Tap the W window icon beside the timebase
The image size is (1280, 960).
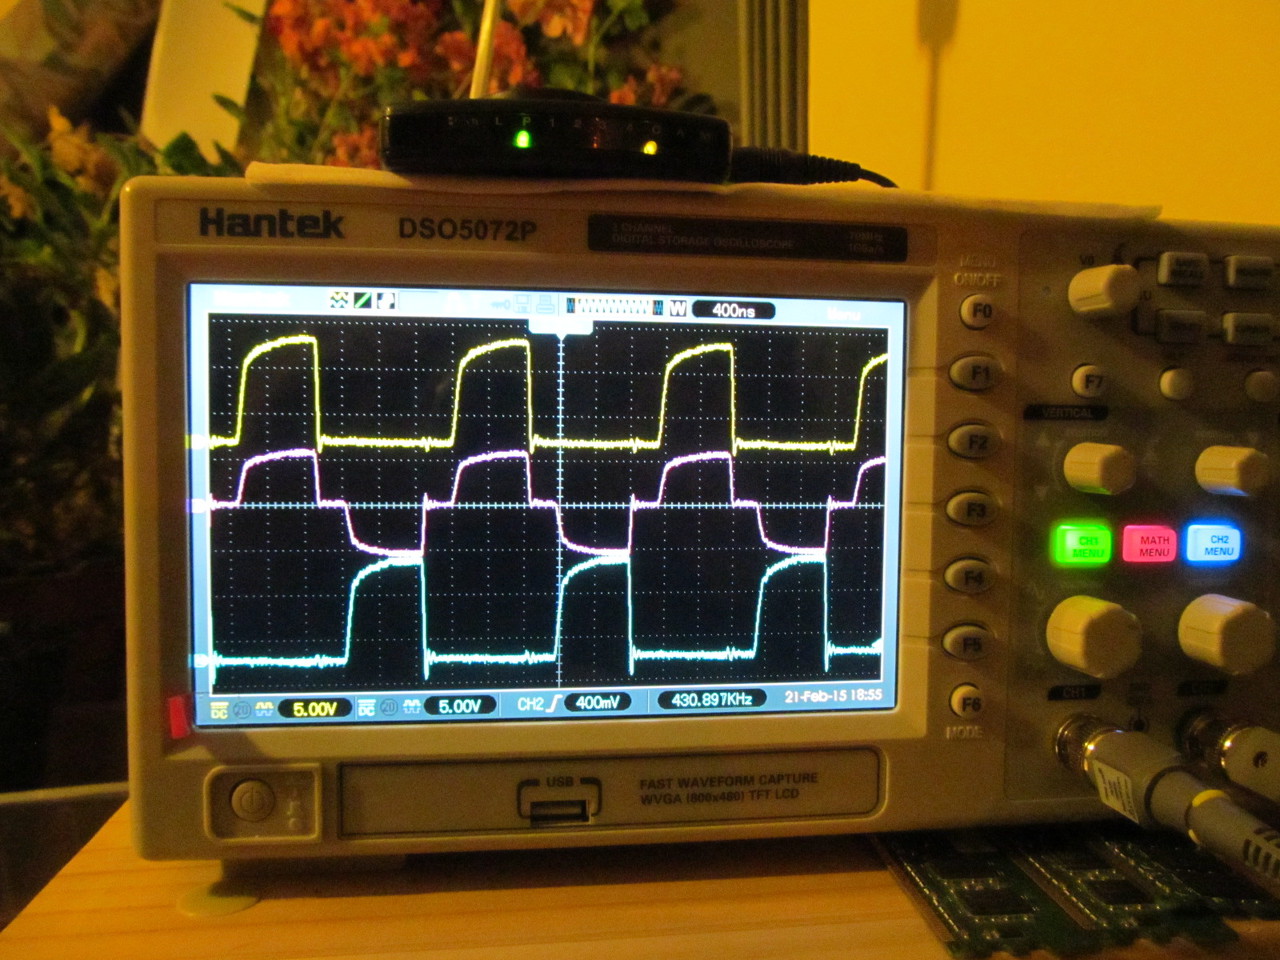pyautogui.click(x=678, y=309)
